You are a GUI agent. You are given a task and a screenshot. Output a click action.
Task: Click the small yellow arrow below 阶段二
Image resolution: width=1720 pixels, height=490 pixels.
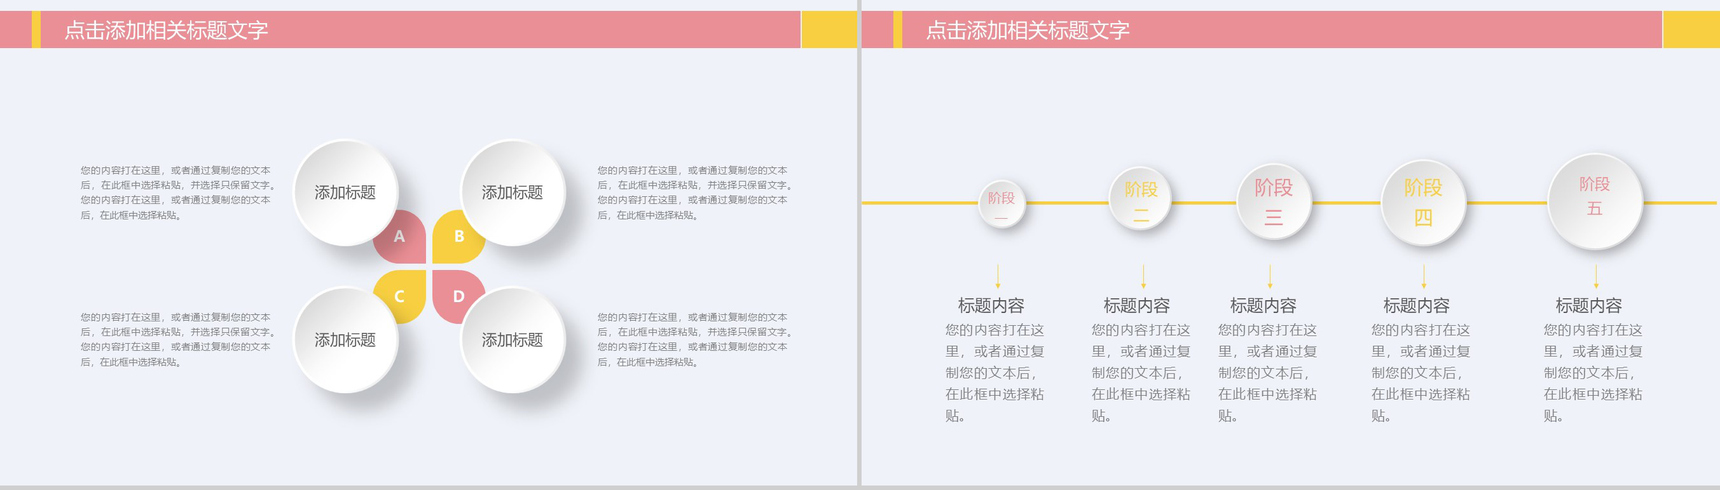(x=1143, y=276)
